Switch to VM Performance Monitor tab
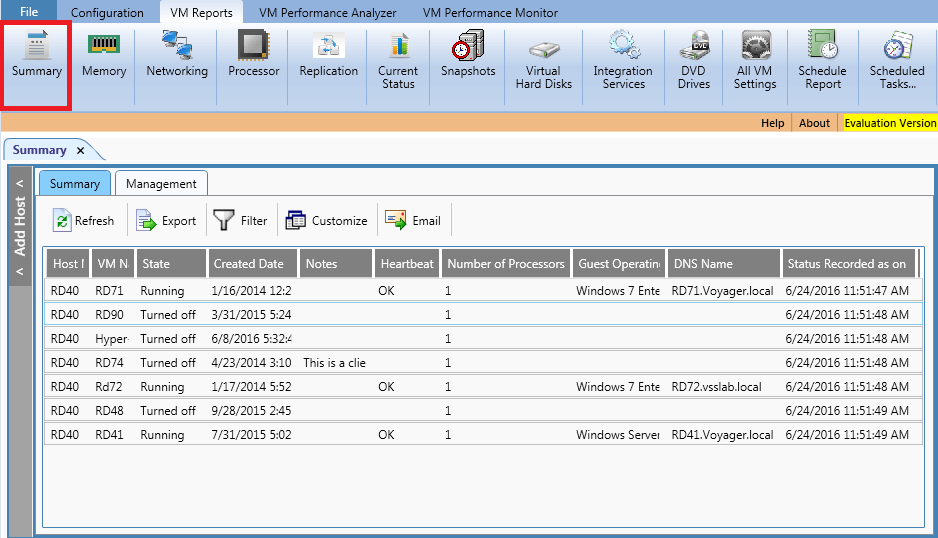 (x=490, y=13)
